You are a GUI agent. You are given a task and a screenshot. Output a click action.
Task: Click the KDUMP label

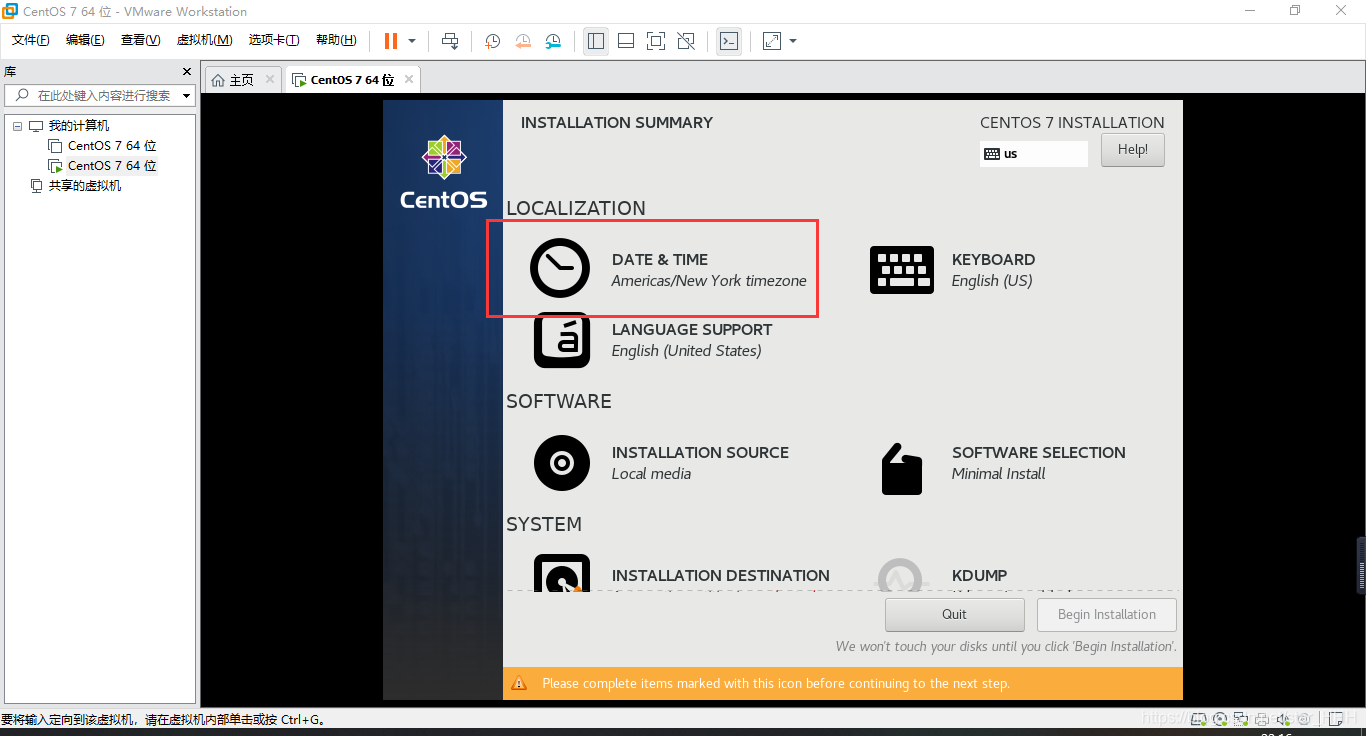pyautogui.click(x=980, y=575)
